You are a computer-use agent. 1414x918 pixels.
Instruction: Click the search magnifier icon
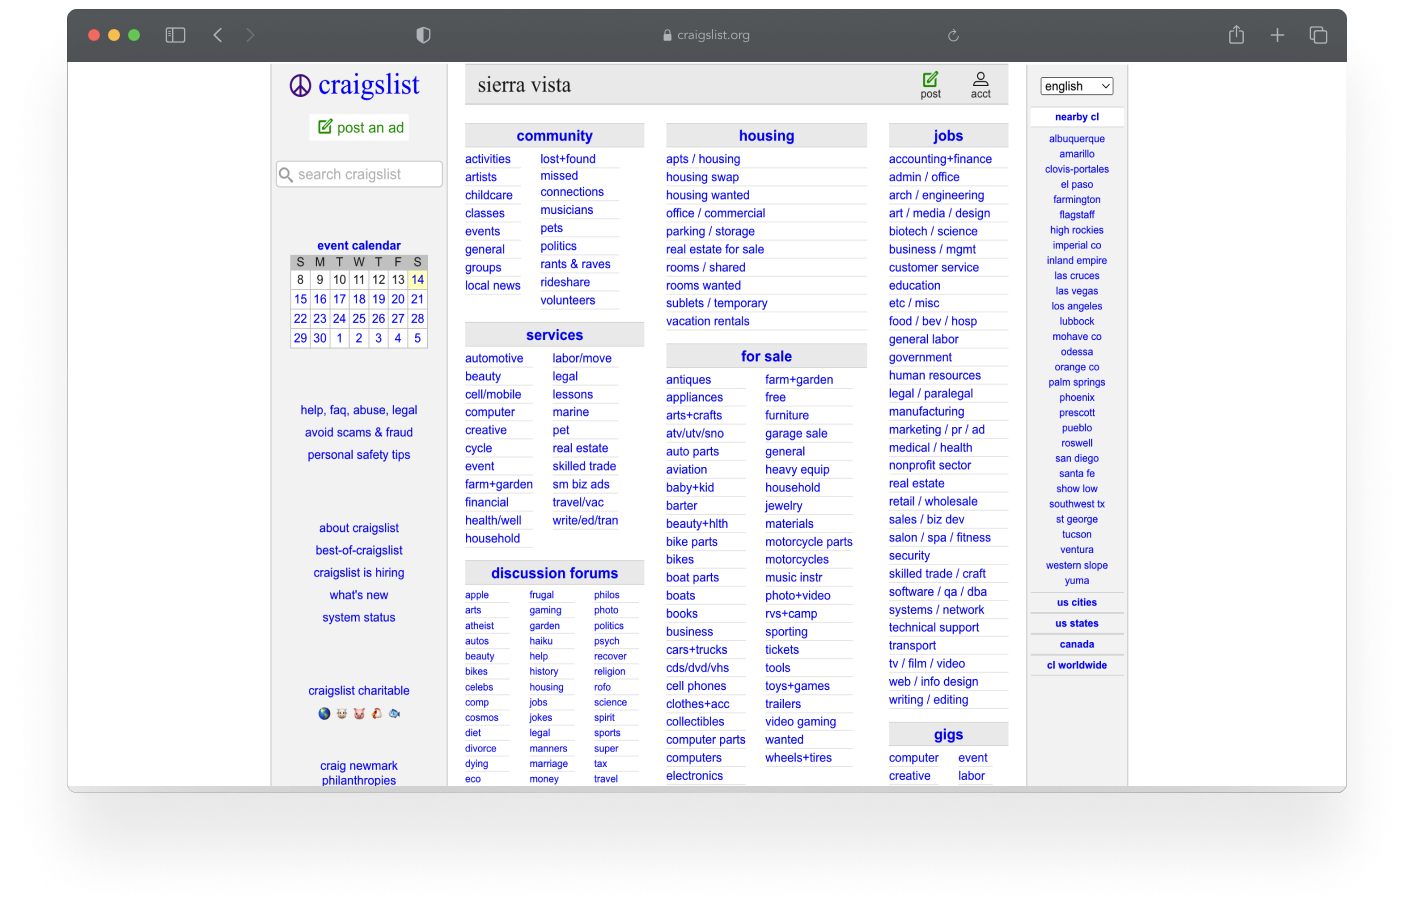(286, 174)
